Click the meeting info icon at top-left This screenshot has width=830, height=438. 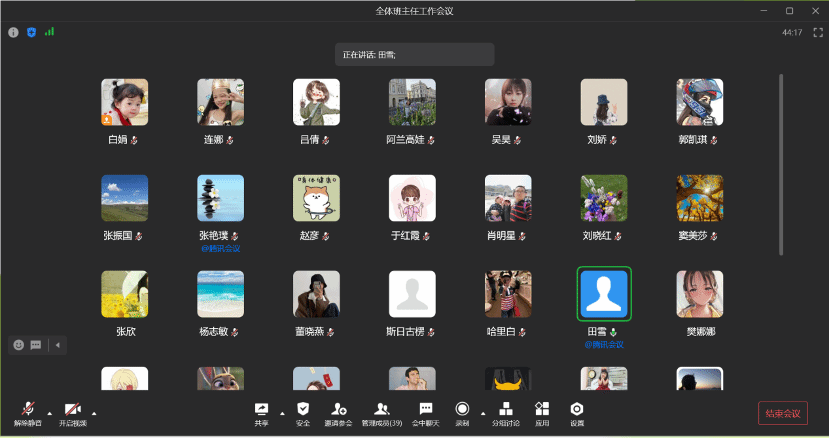(14, 32)
